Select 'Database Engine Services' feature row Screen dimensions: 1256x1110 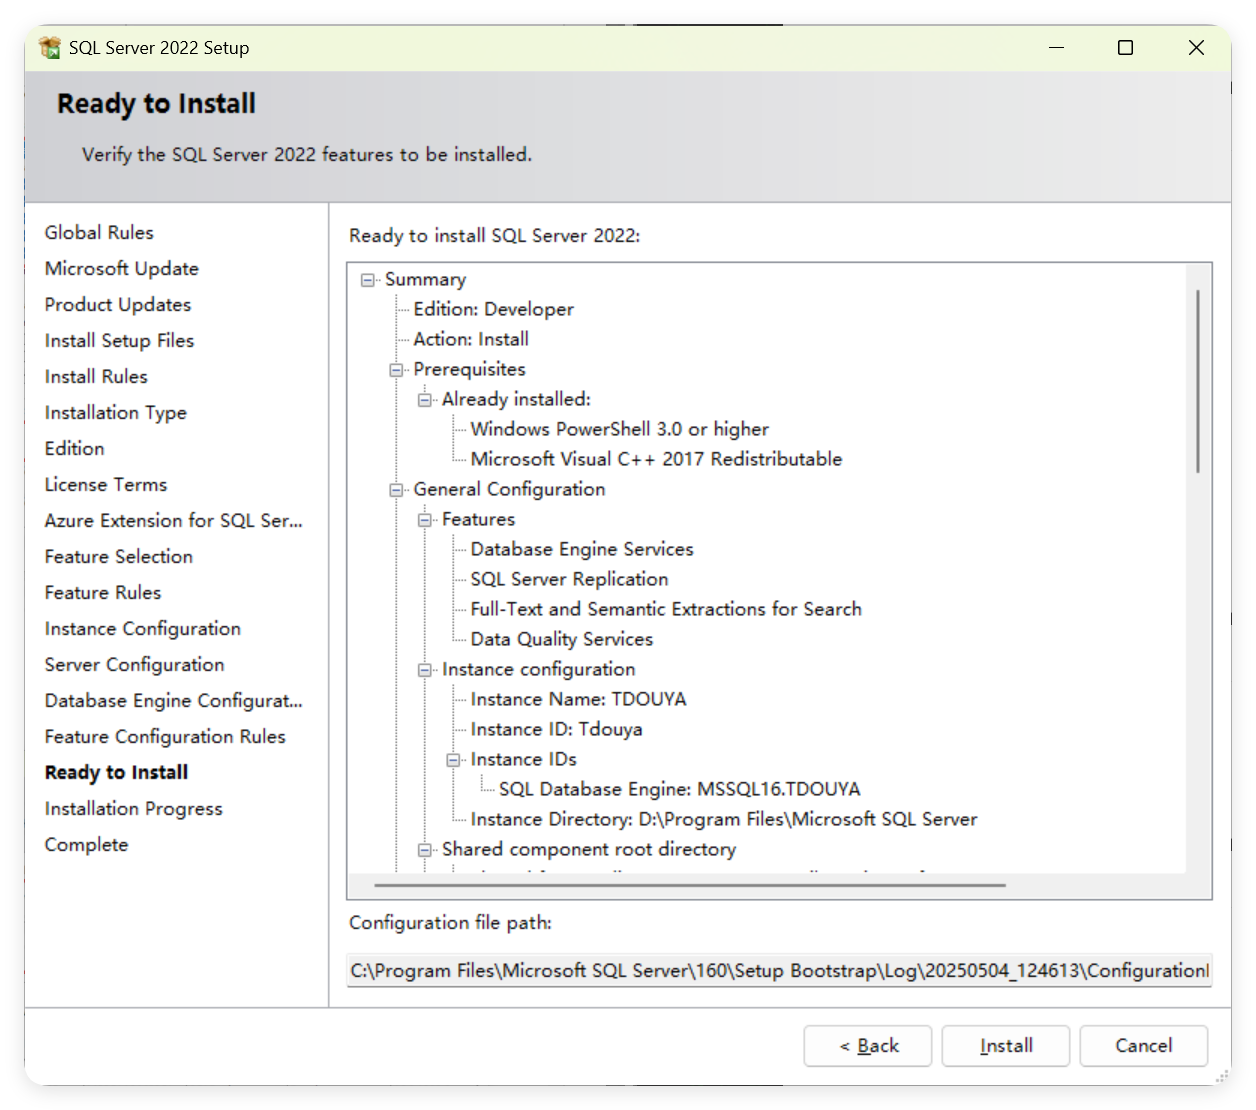click(x=582, y=549)
